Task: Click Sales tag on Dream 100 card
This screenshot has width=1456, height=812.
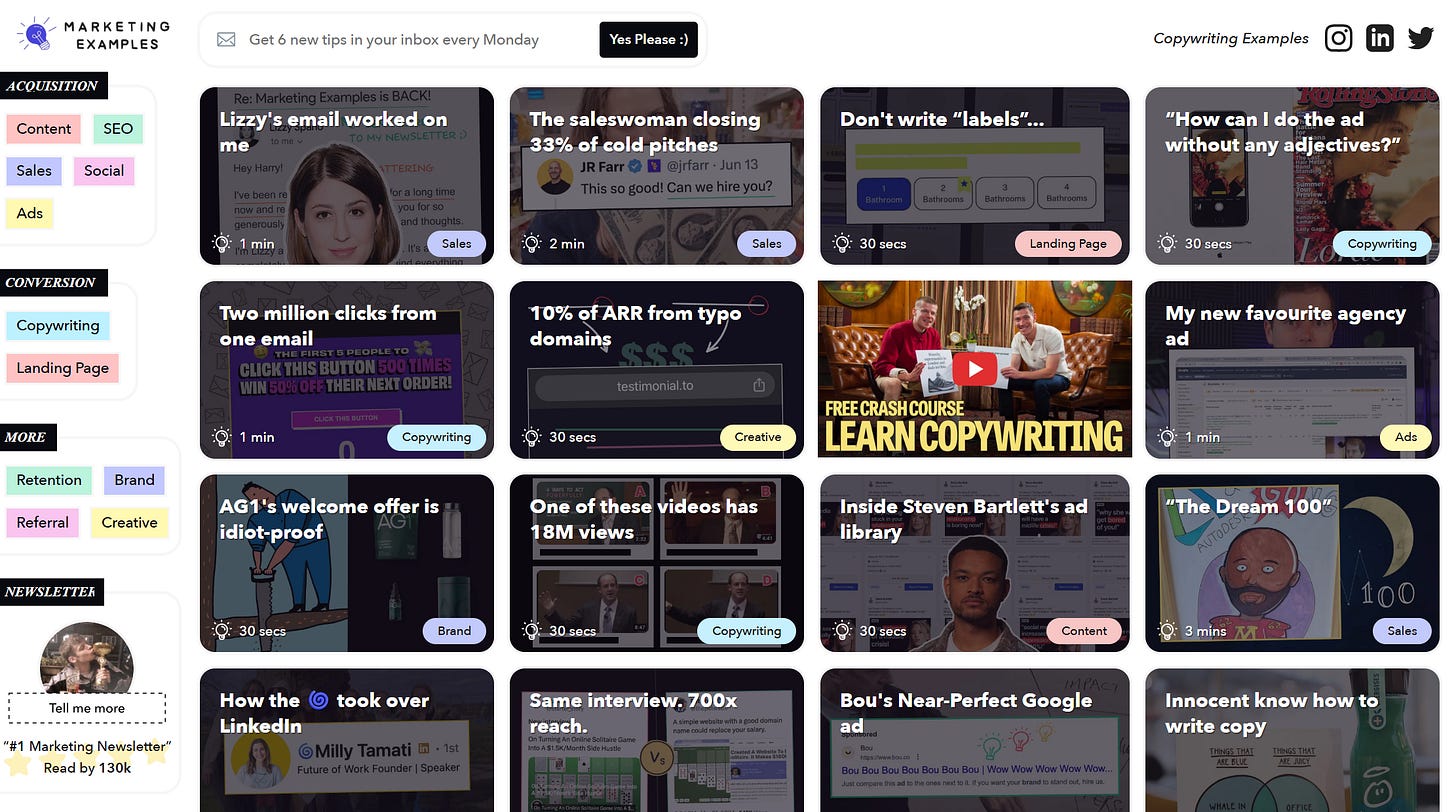Action: point(1402,631)
